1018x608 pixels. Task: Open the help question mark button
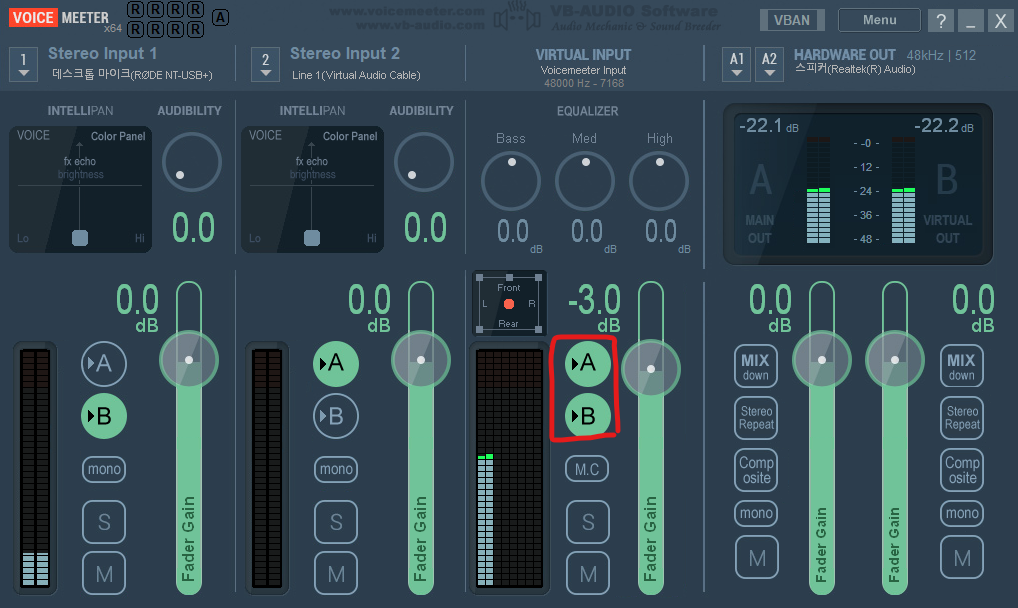[x=941, y=21]
